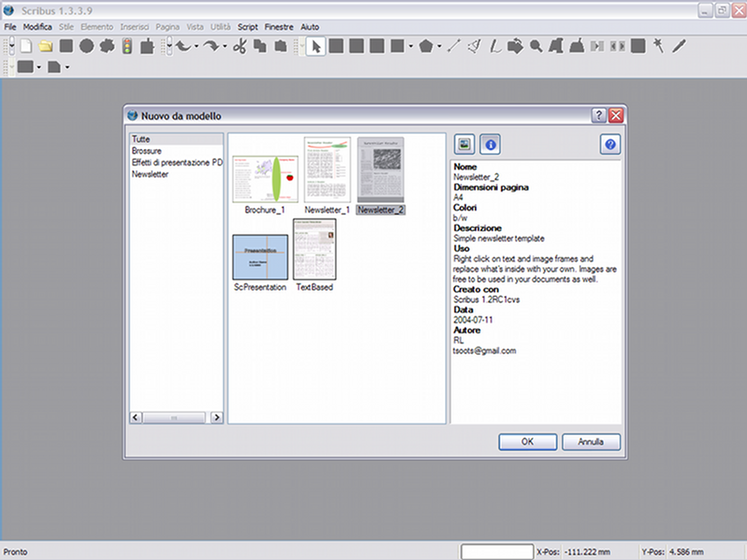747x560 pixels.
Task: Choose the Newsletter_1 template thumbnail
Action: tap(327, 170)
